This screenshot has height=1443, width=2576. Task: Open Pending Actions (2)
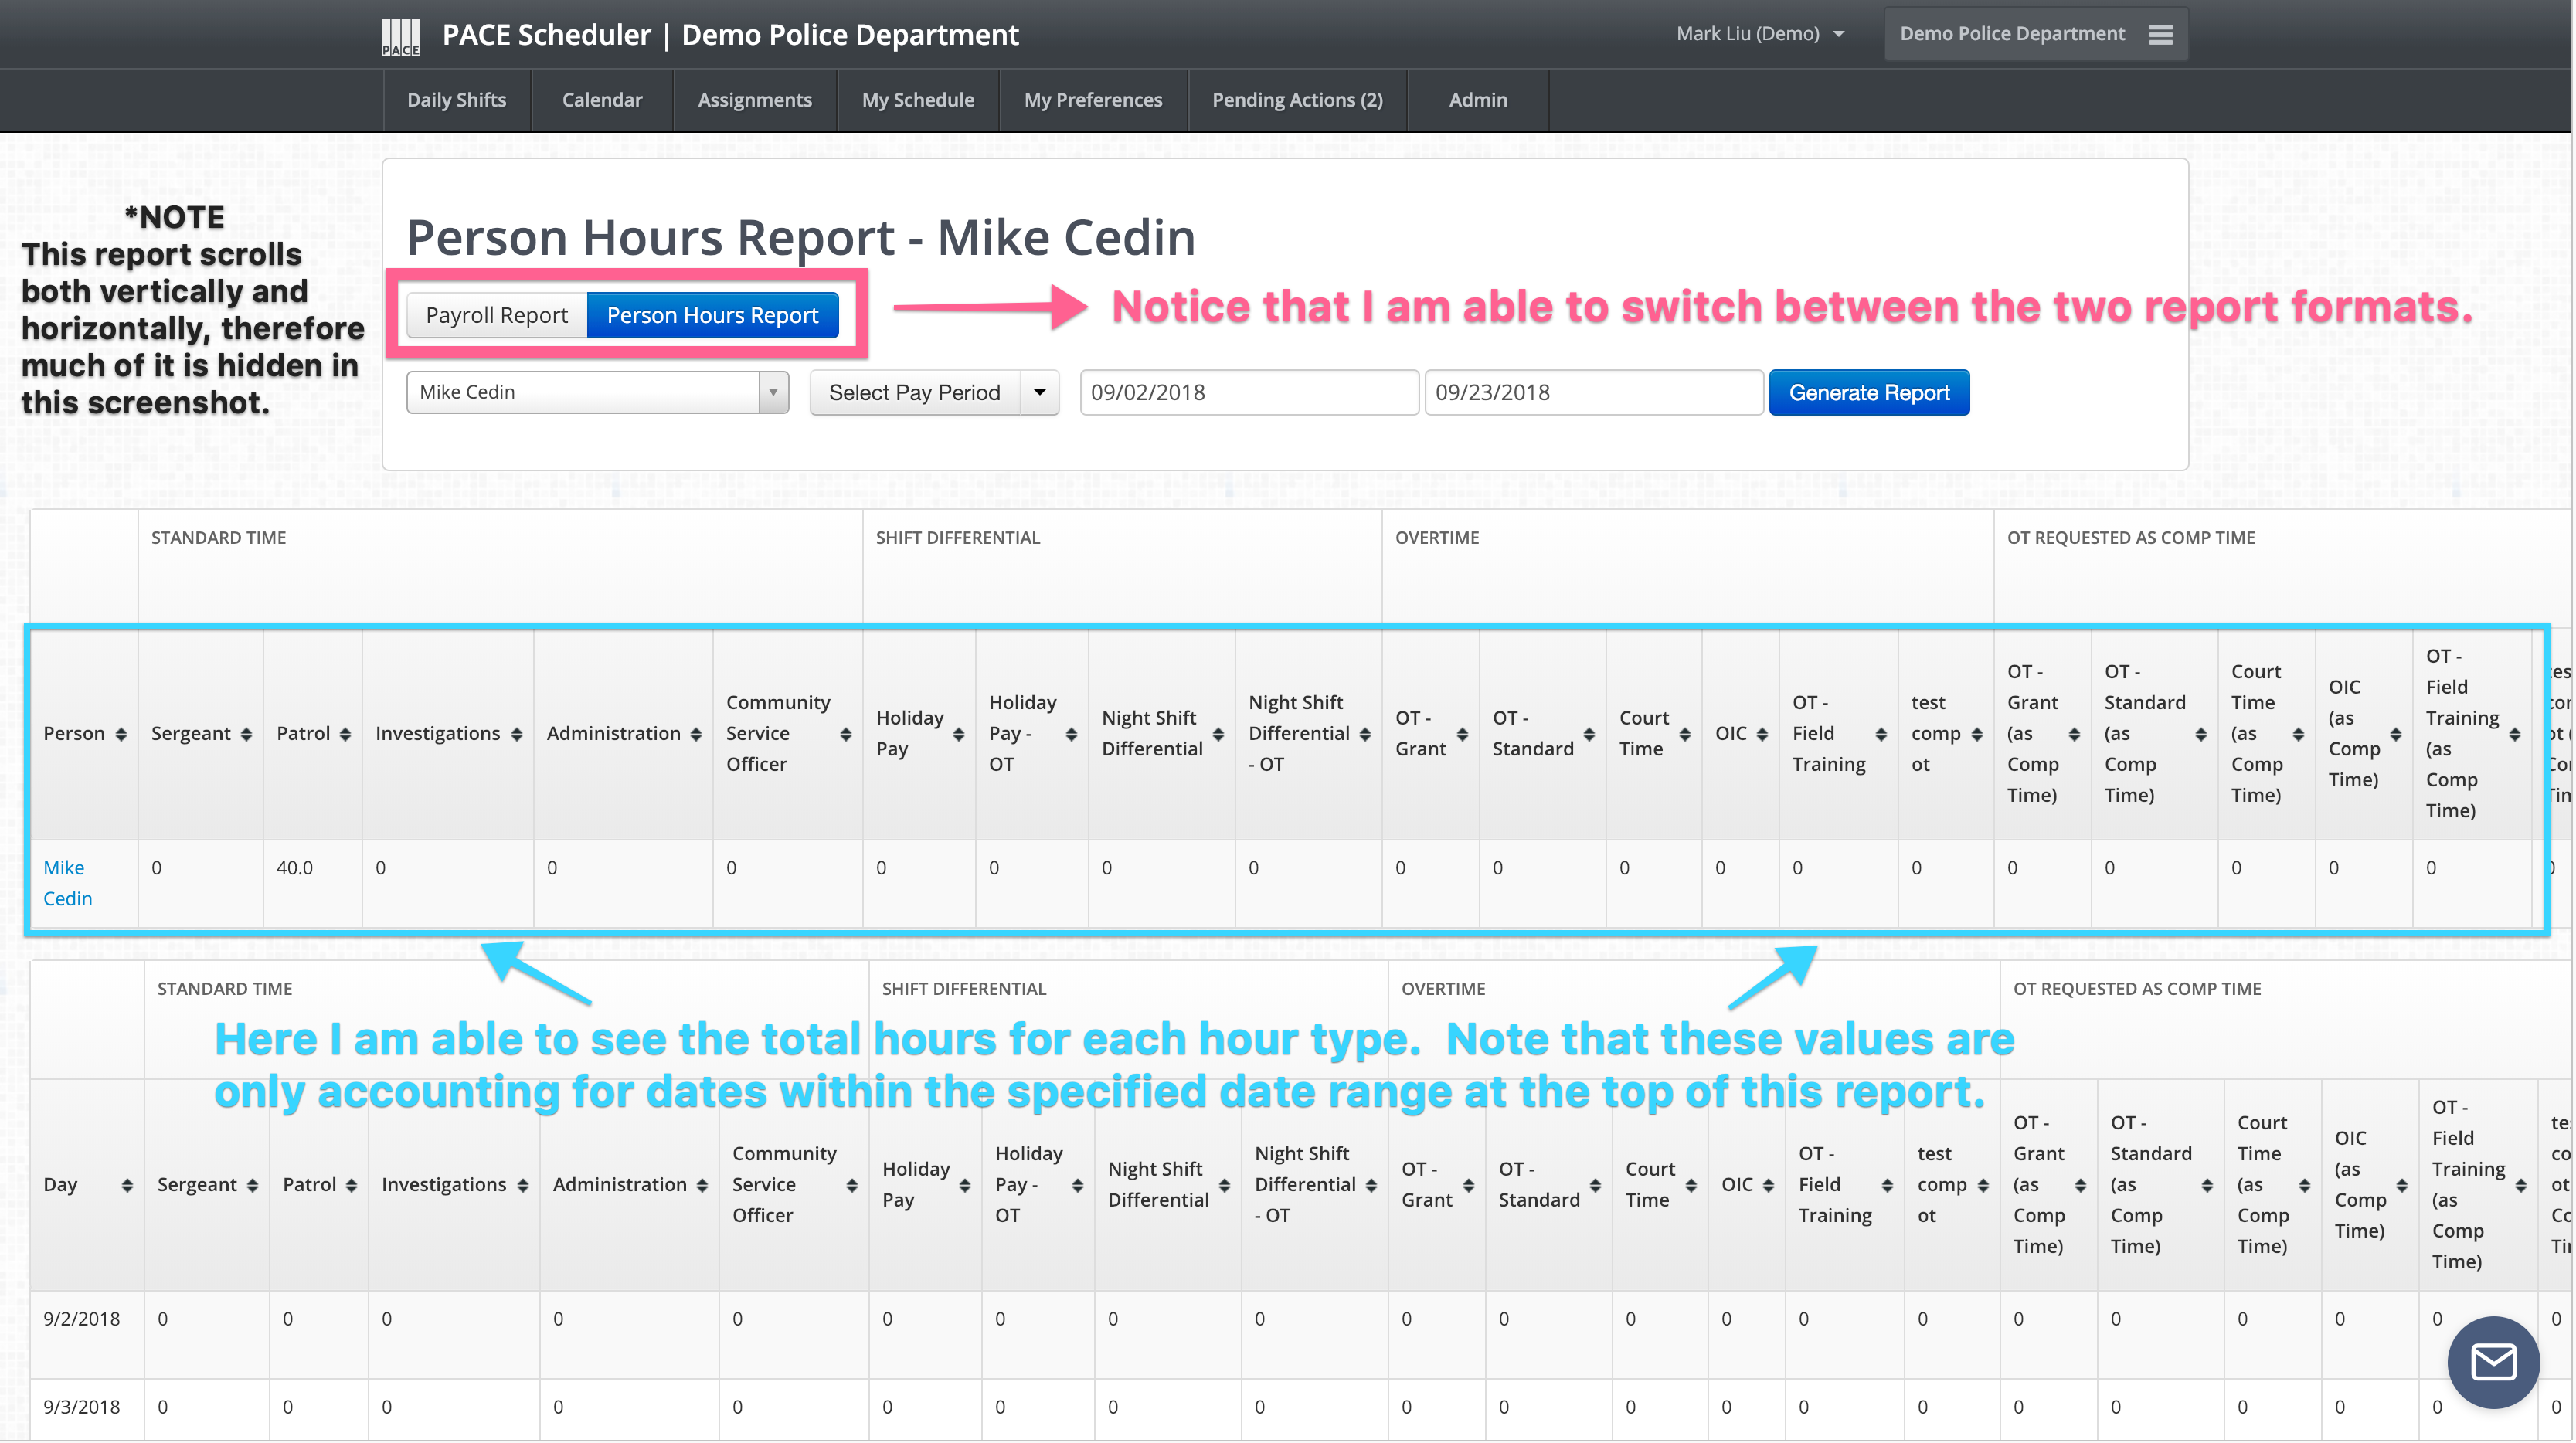point(1297,100)
